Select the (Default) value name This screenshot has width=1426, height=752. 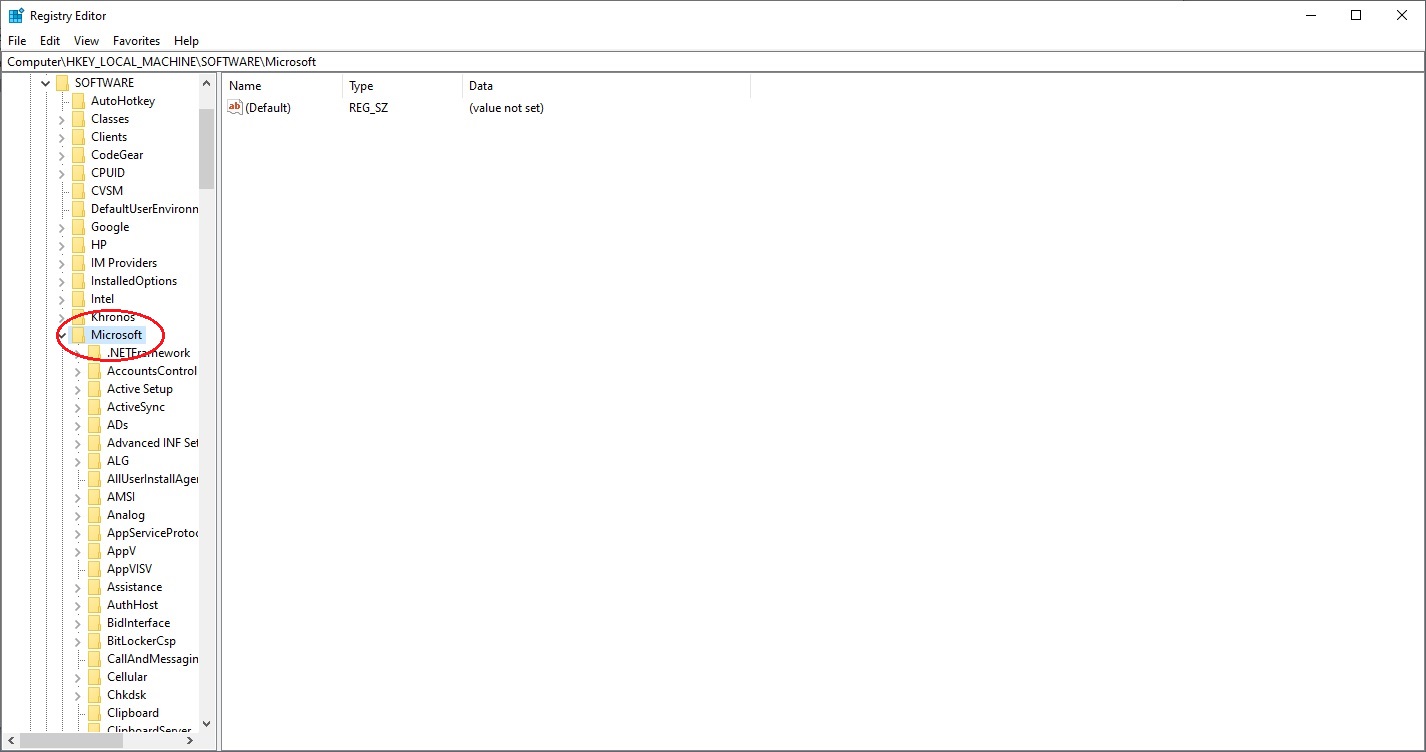(268, 108)
